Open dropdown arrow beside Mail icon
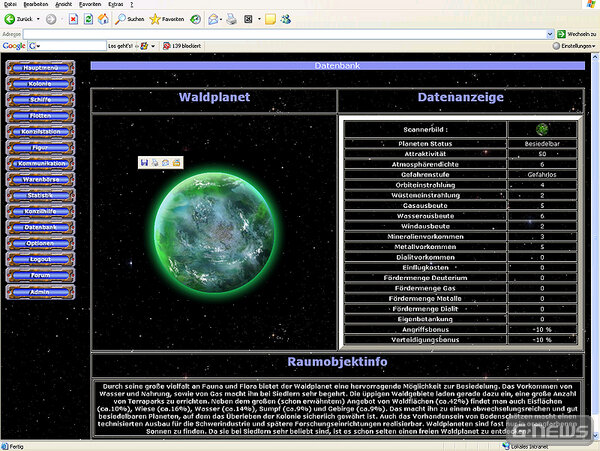This screenshot has width=600, height=451. (x=221, y=19)
